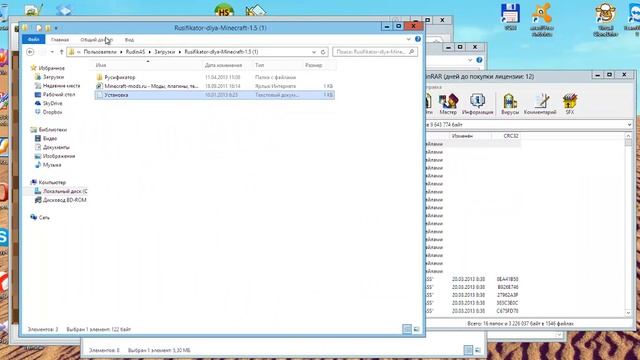The height and width of the screenshot is (360, 640).
Task: Switch Explorer to large icons view
Action: [x=416, y=329]
